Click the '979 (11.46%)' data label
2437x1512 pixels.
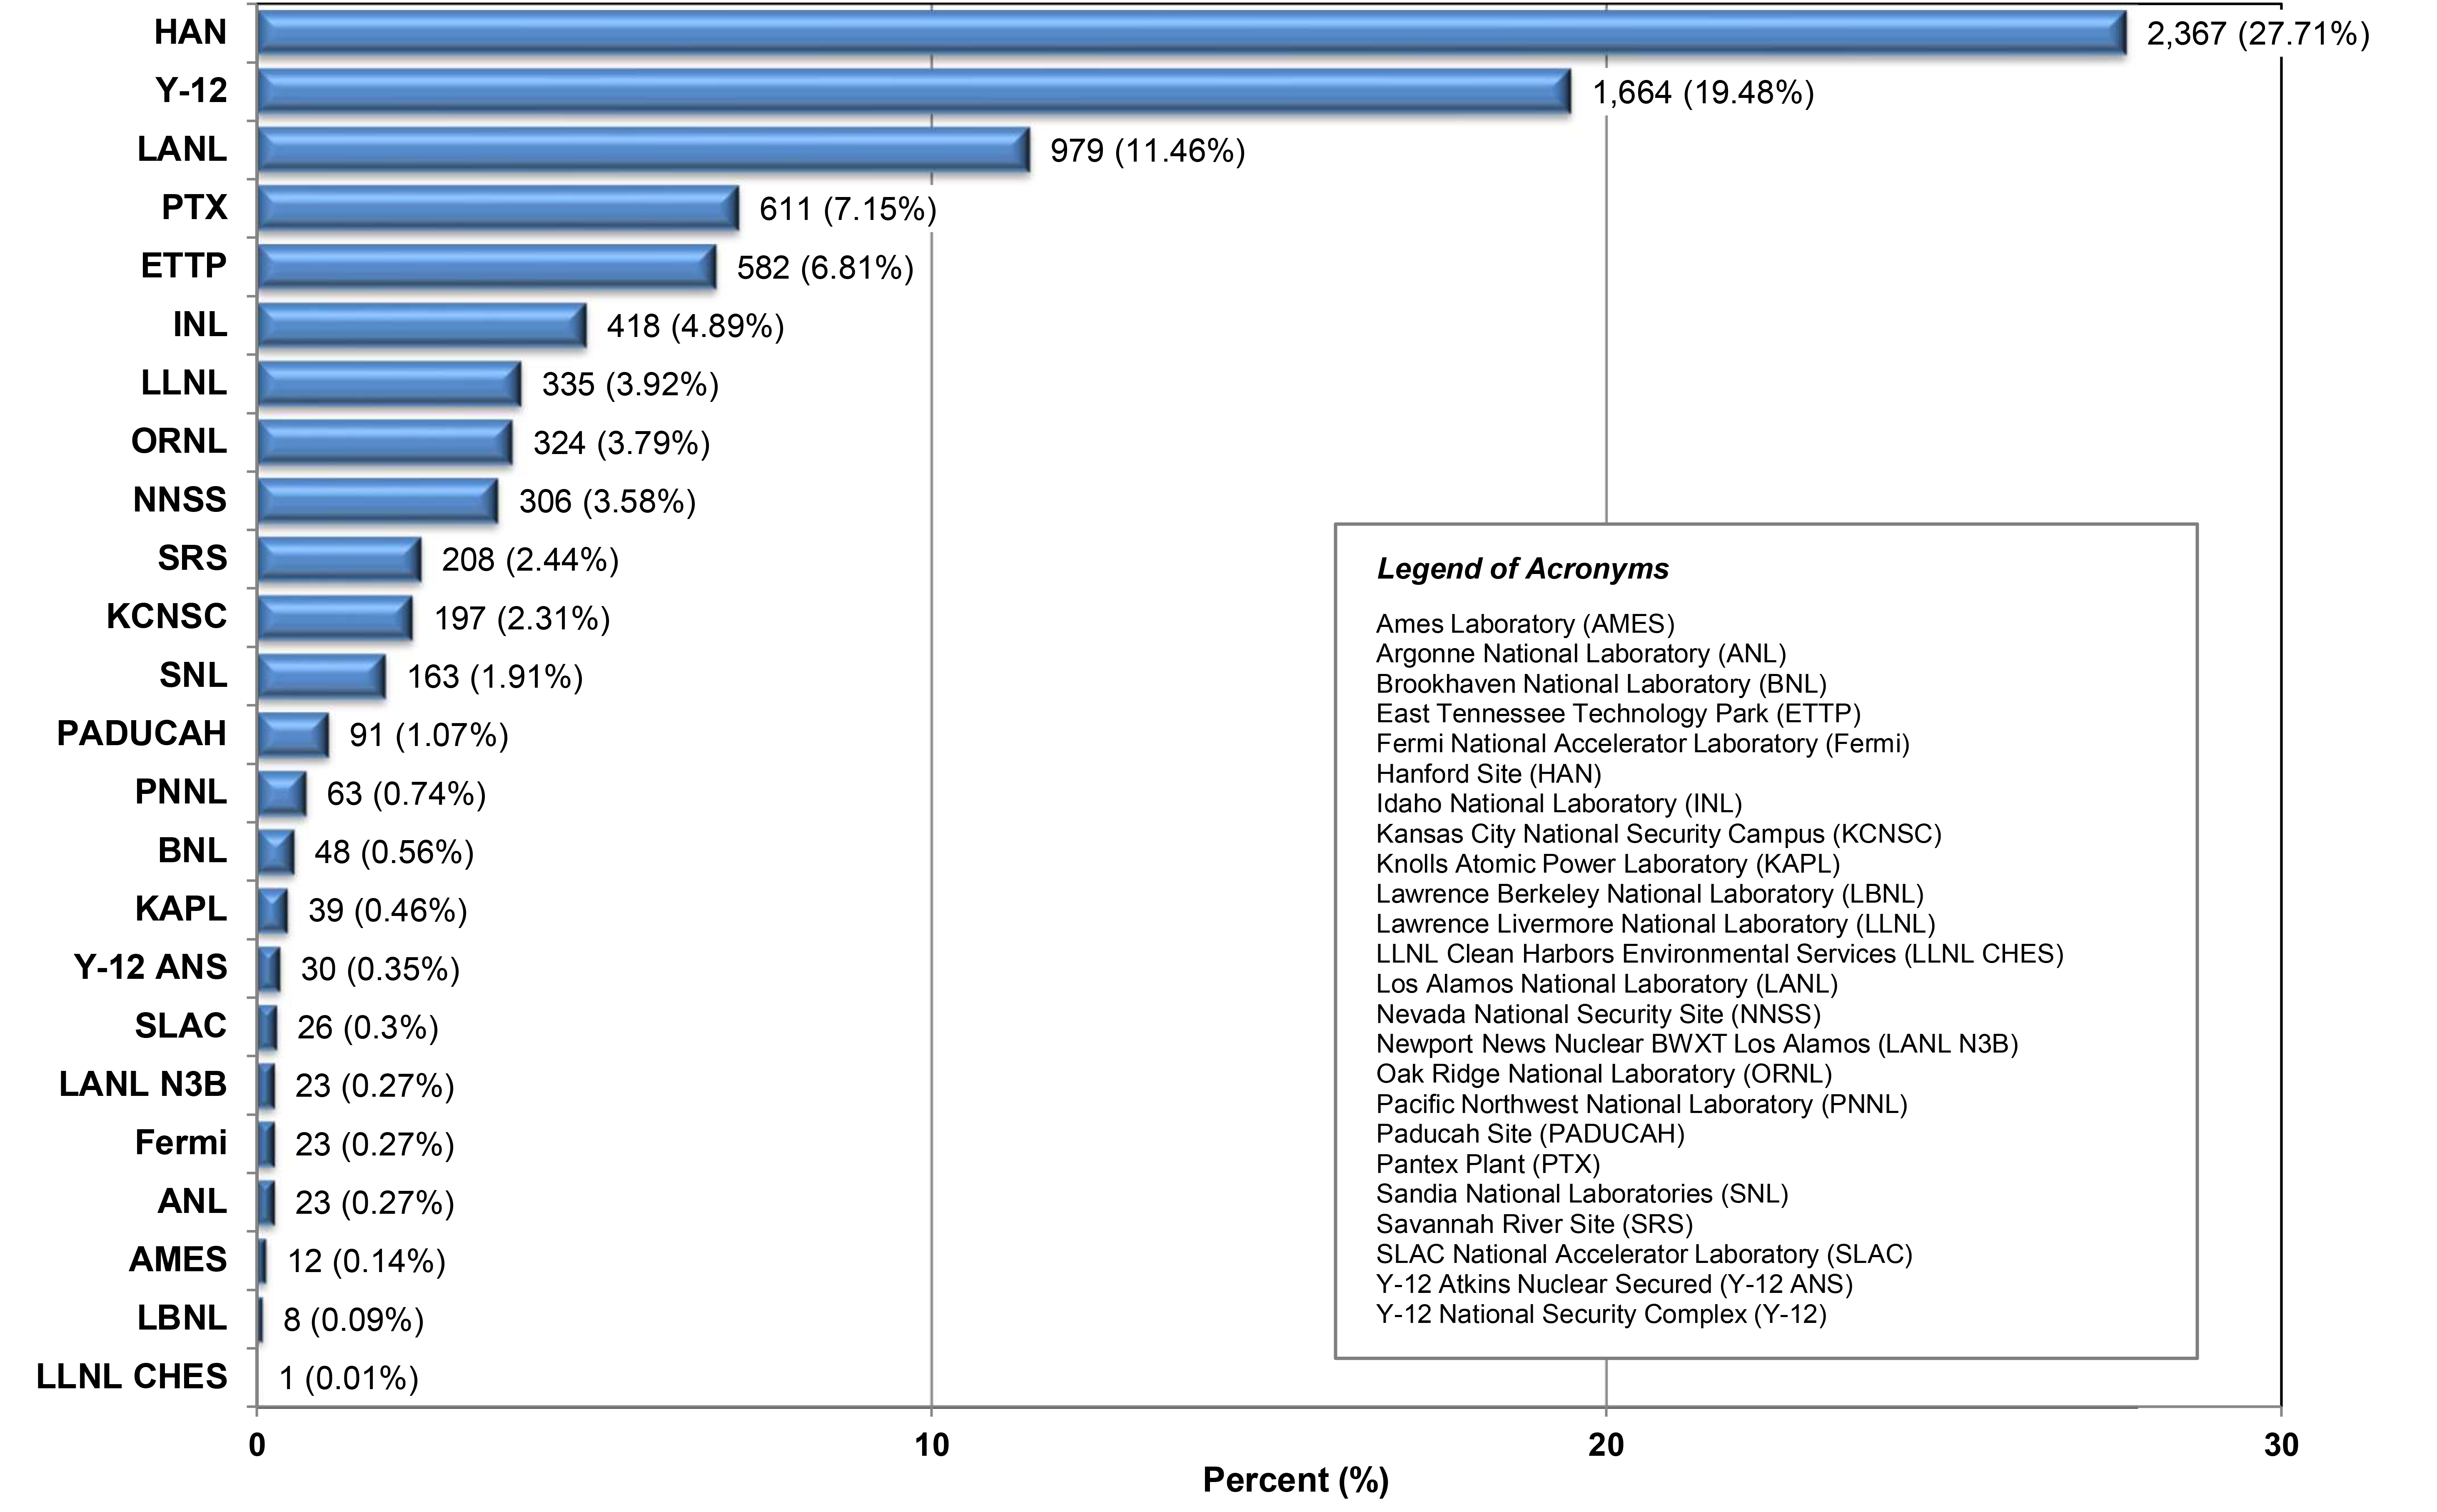click(1148, 151)
